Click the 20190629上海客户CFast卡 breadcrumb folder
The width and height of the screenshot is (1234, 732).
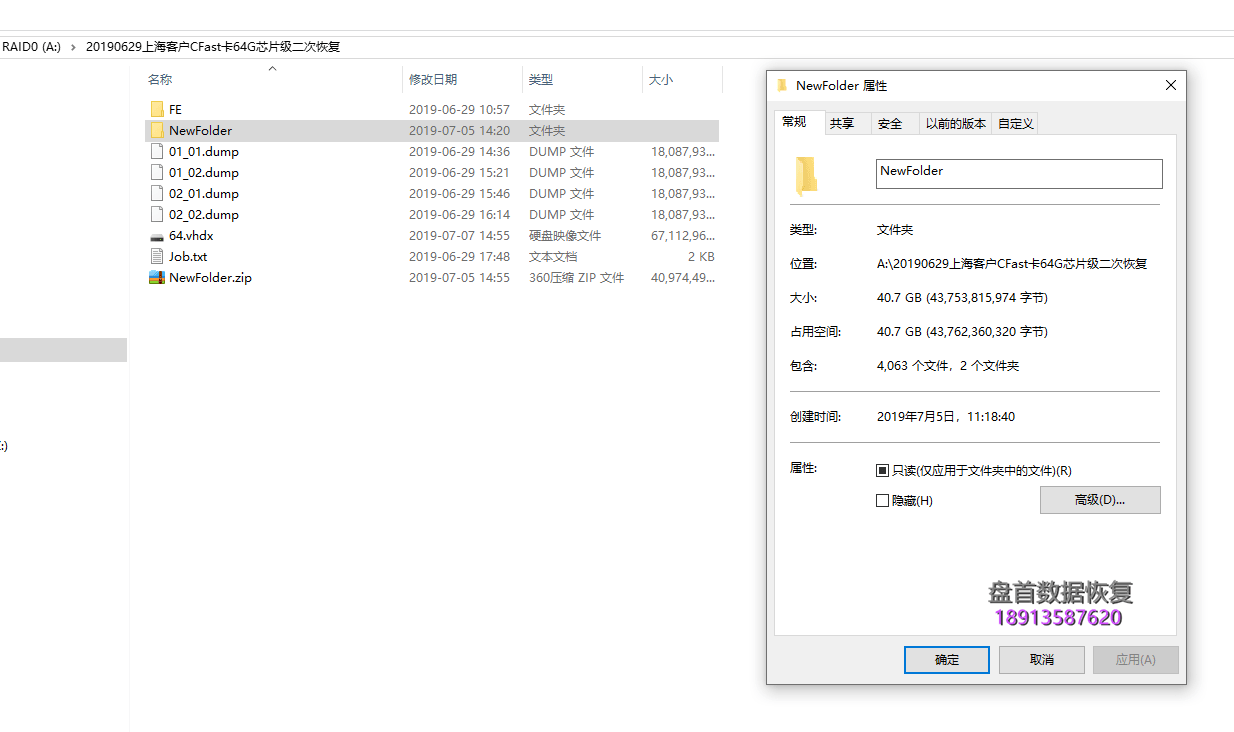coord(213,46)
